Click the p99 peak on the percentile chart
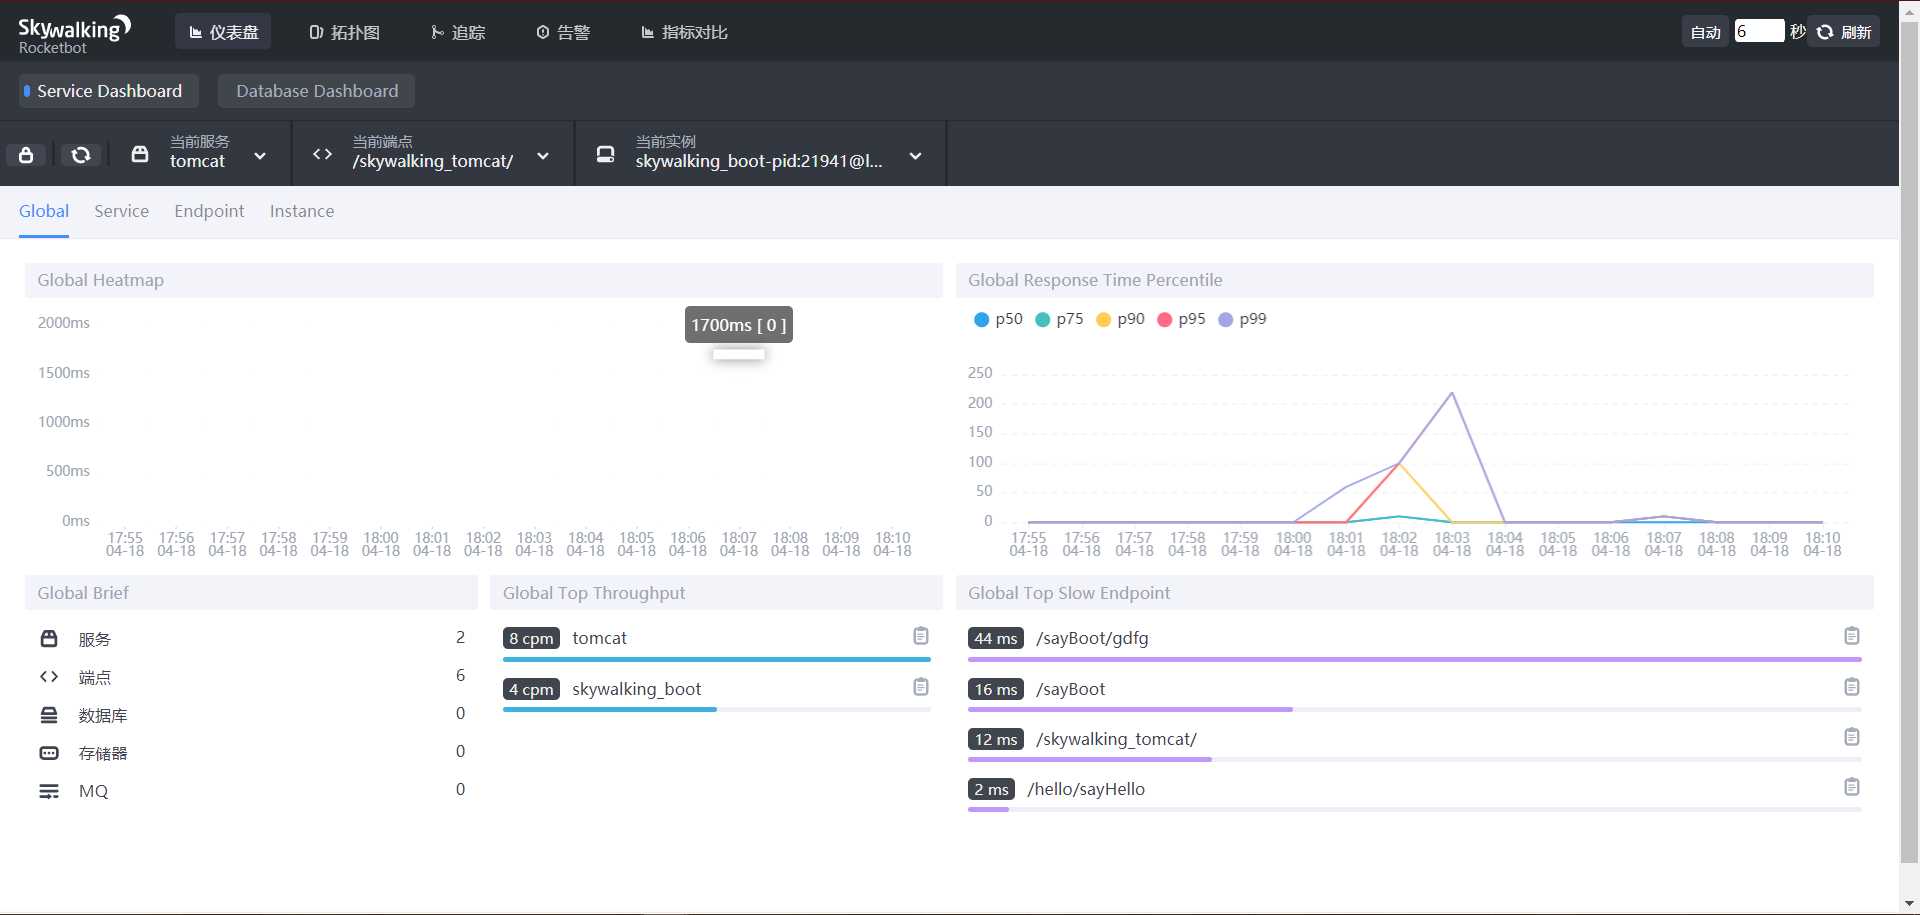Image resolution: width=1920 pixels, height=915 pixels. click(x=1452, y=393)
